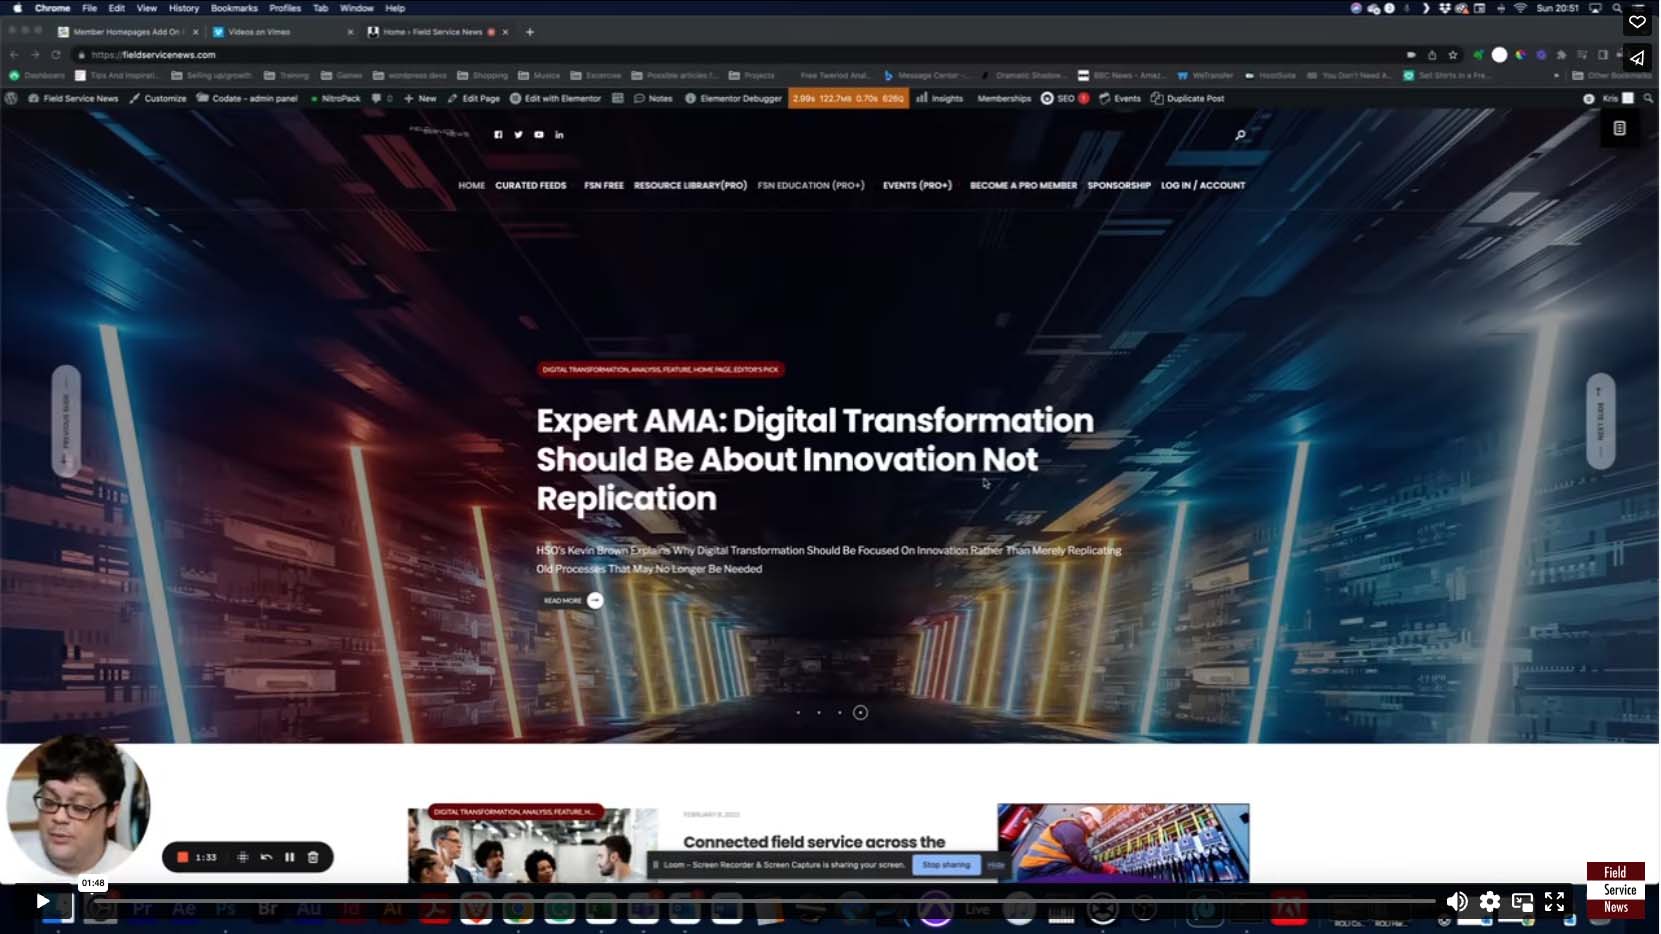Select Curated Feeds in the site navigation
Screen dimensions: 1661x934
point(530,185)
